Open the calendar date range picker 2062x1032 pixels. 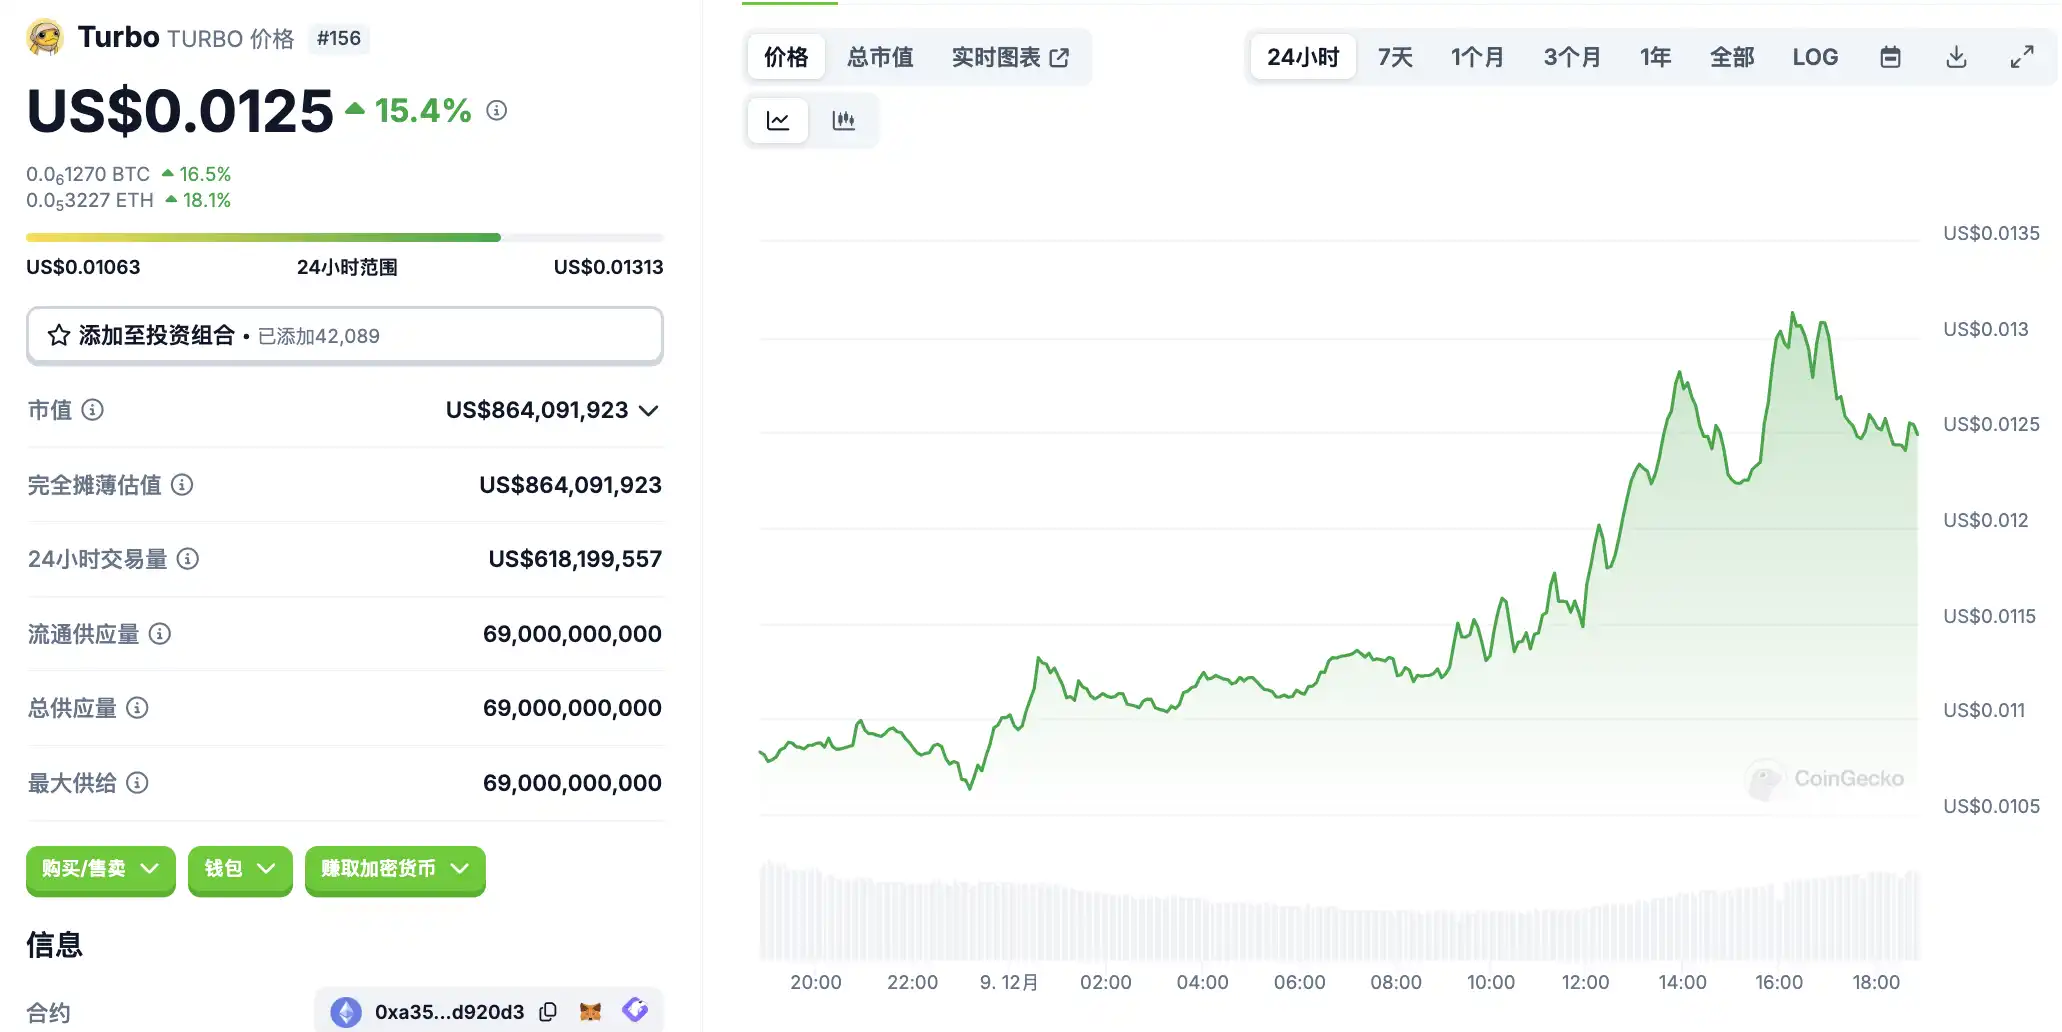tap(1889, 57)
